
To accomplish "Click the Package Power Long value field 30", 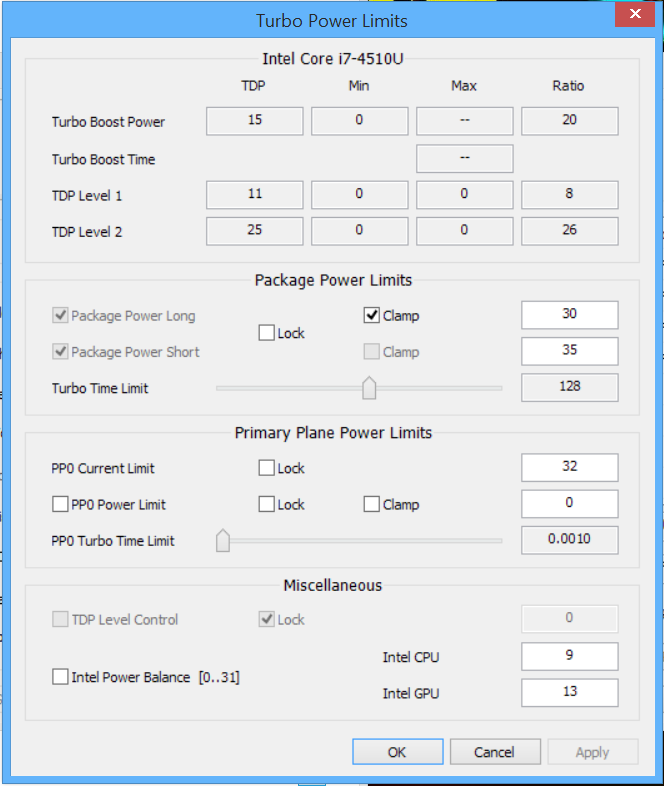I will [570, 315].
